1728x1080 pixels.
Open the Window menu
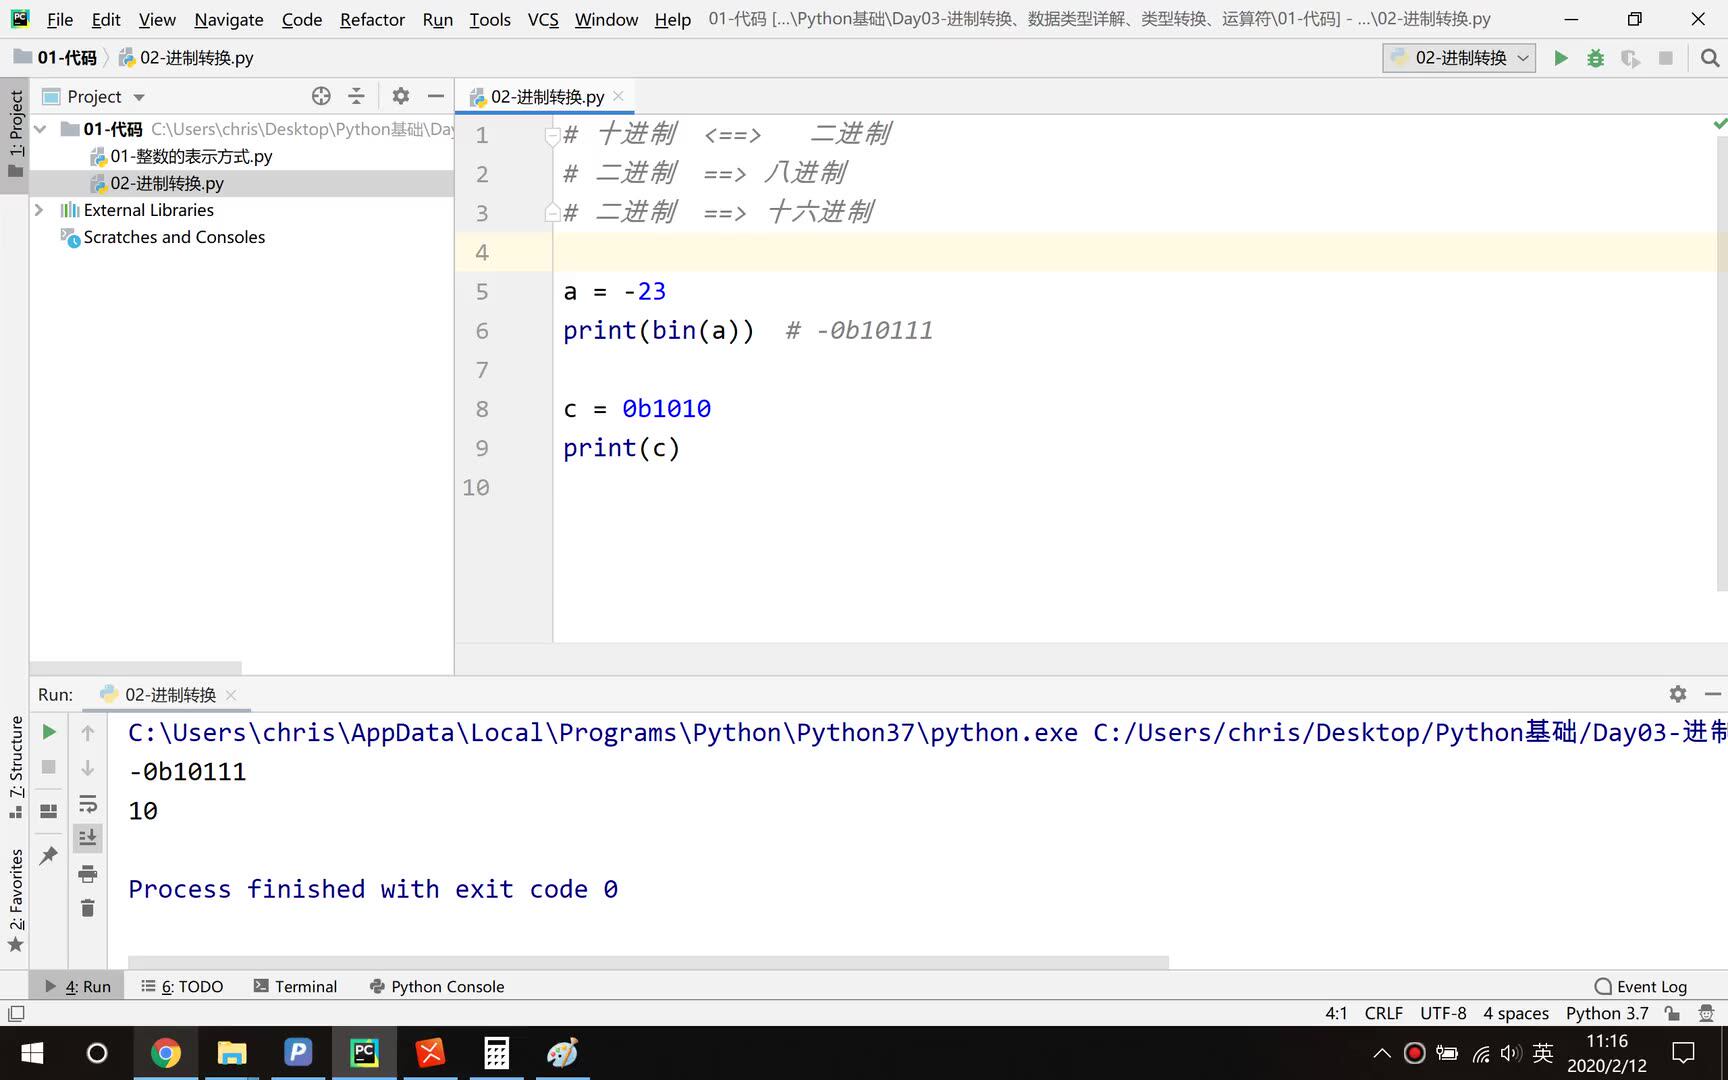click(x=606, y=19)
